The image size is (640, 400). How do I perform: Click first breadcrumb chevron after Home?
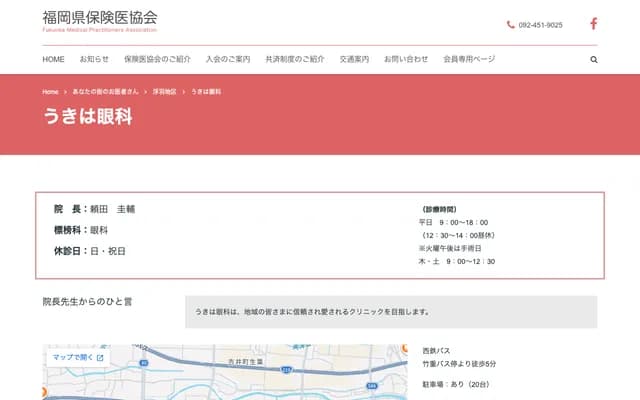click(x=66, y=92)
